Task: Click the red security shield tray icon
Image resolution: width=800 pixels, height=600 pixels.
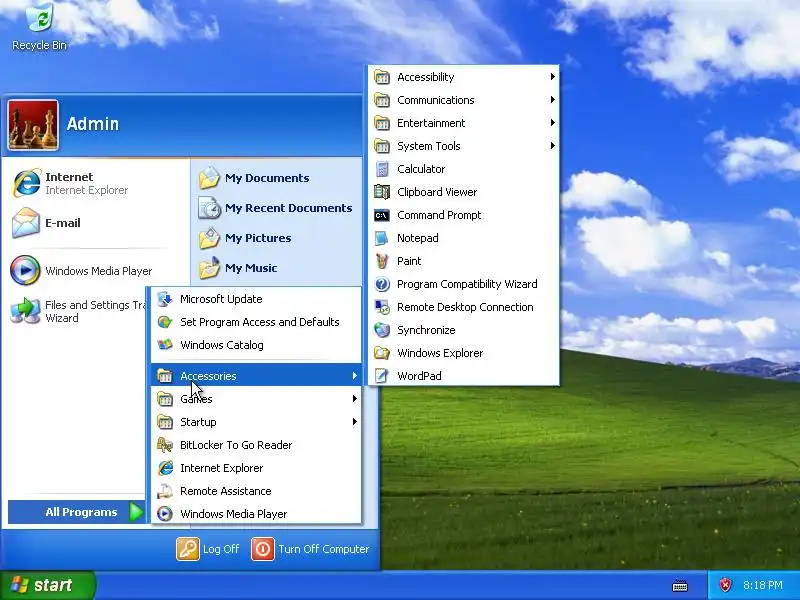Action: 725,585
